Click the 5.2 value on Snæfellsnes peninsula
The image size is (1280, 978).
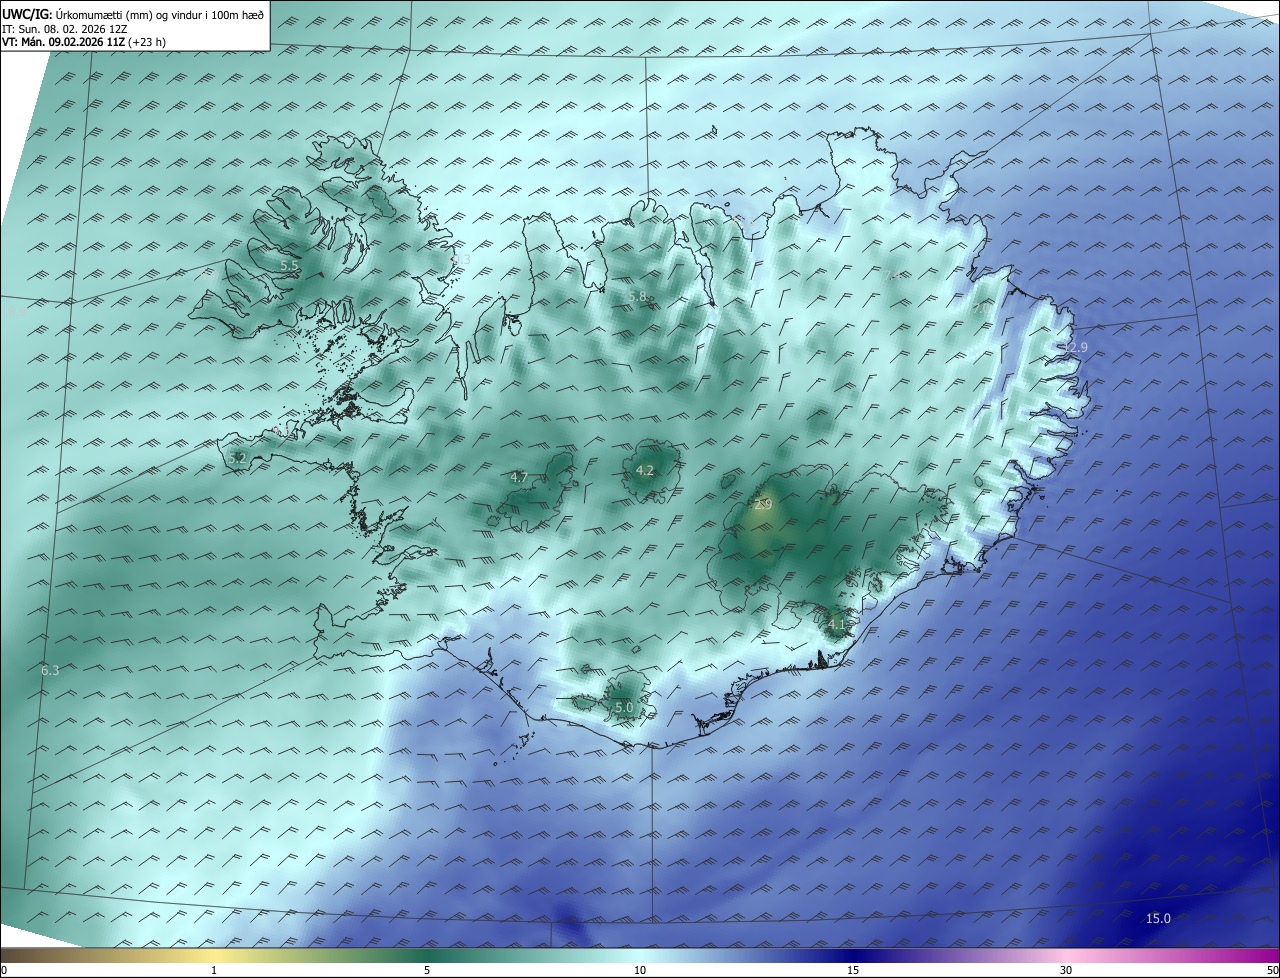pos(237,458)
